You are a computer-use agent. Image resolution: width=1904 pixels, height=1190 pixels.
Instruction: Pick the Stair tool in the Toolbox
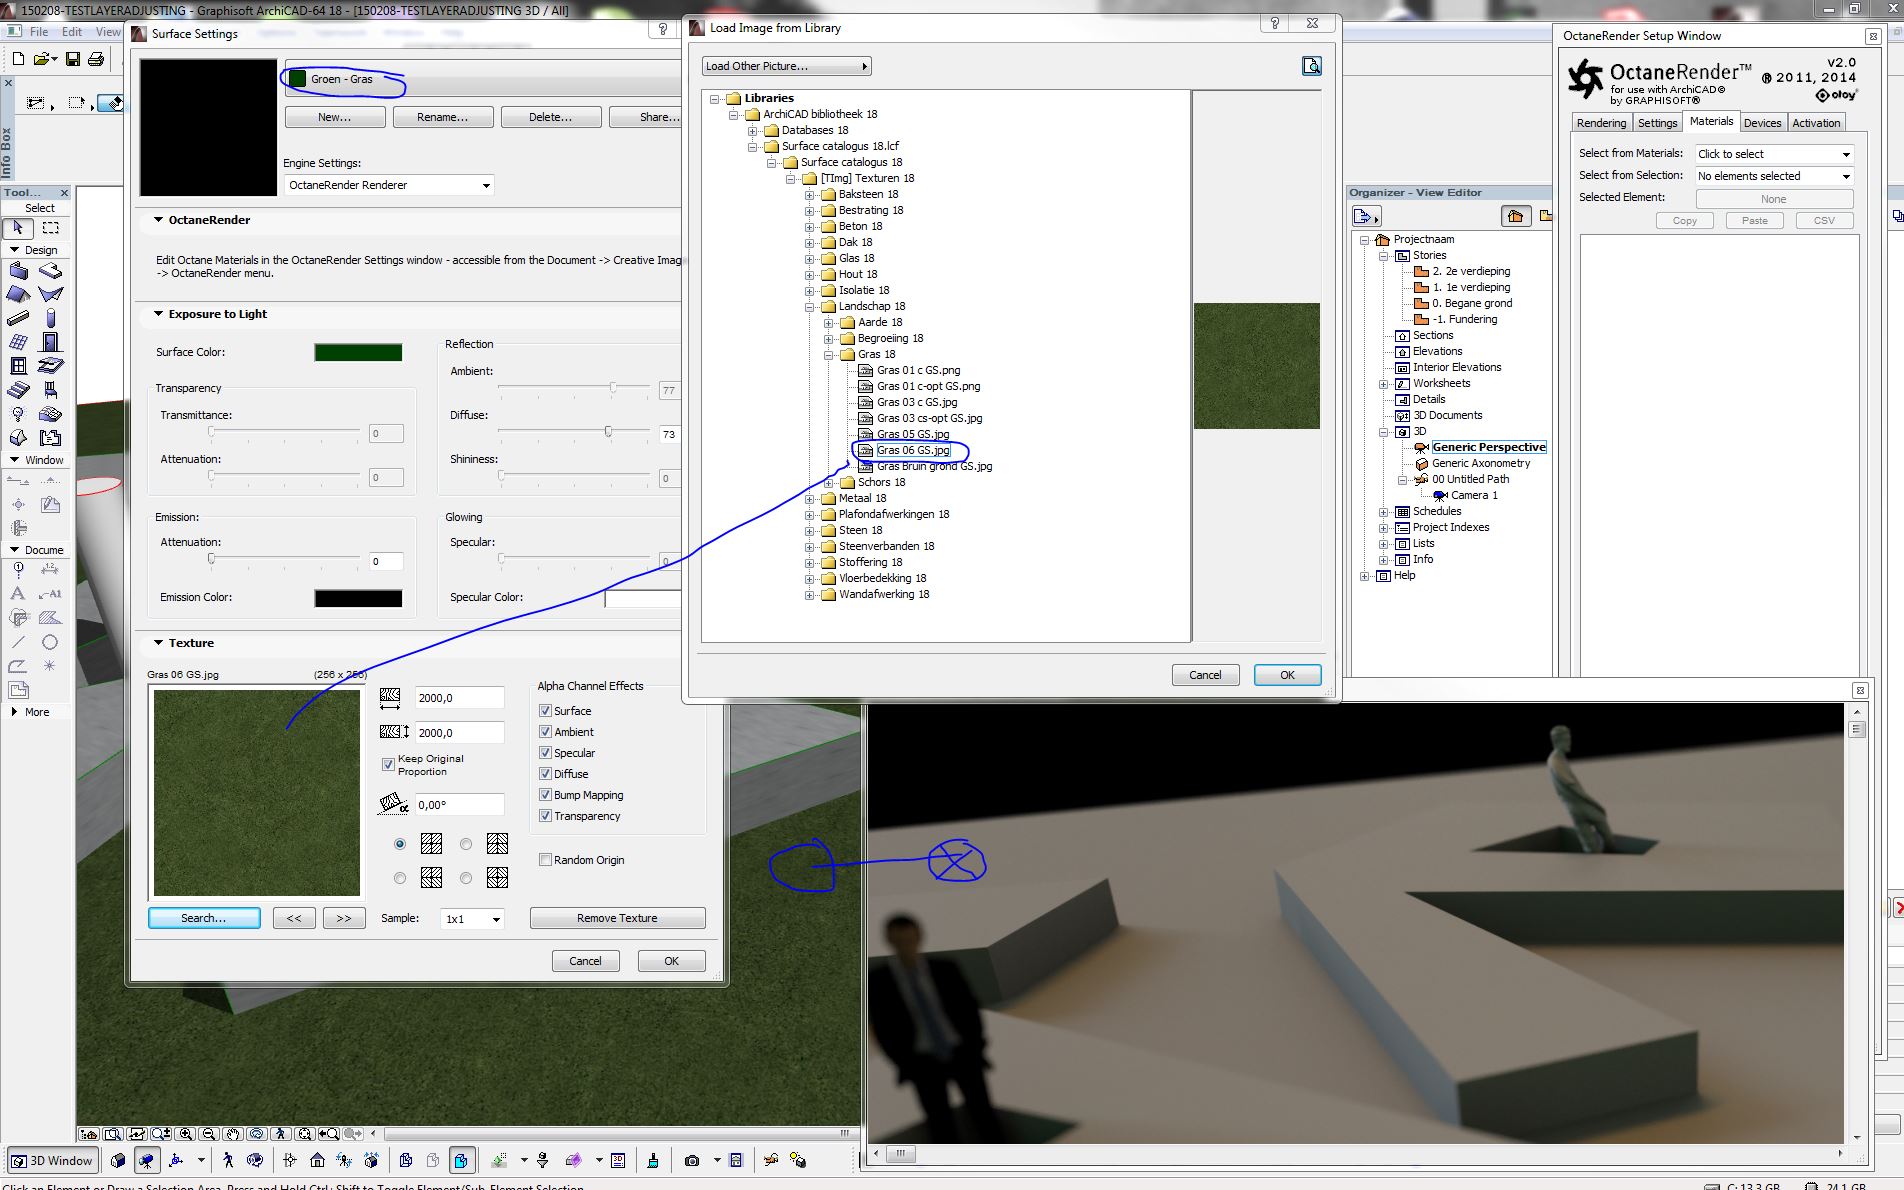click(x=18, y=390)
